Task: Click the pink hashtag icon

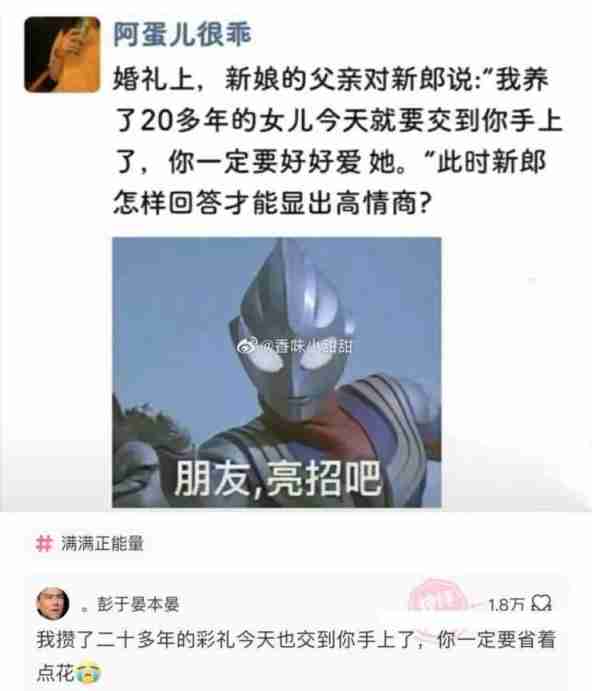Action: [44, 543]
